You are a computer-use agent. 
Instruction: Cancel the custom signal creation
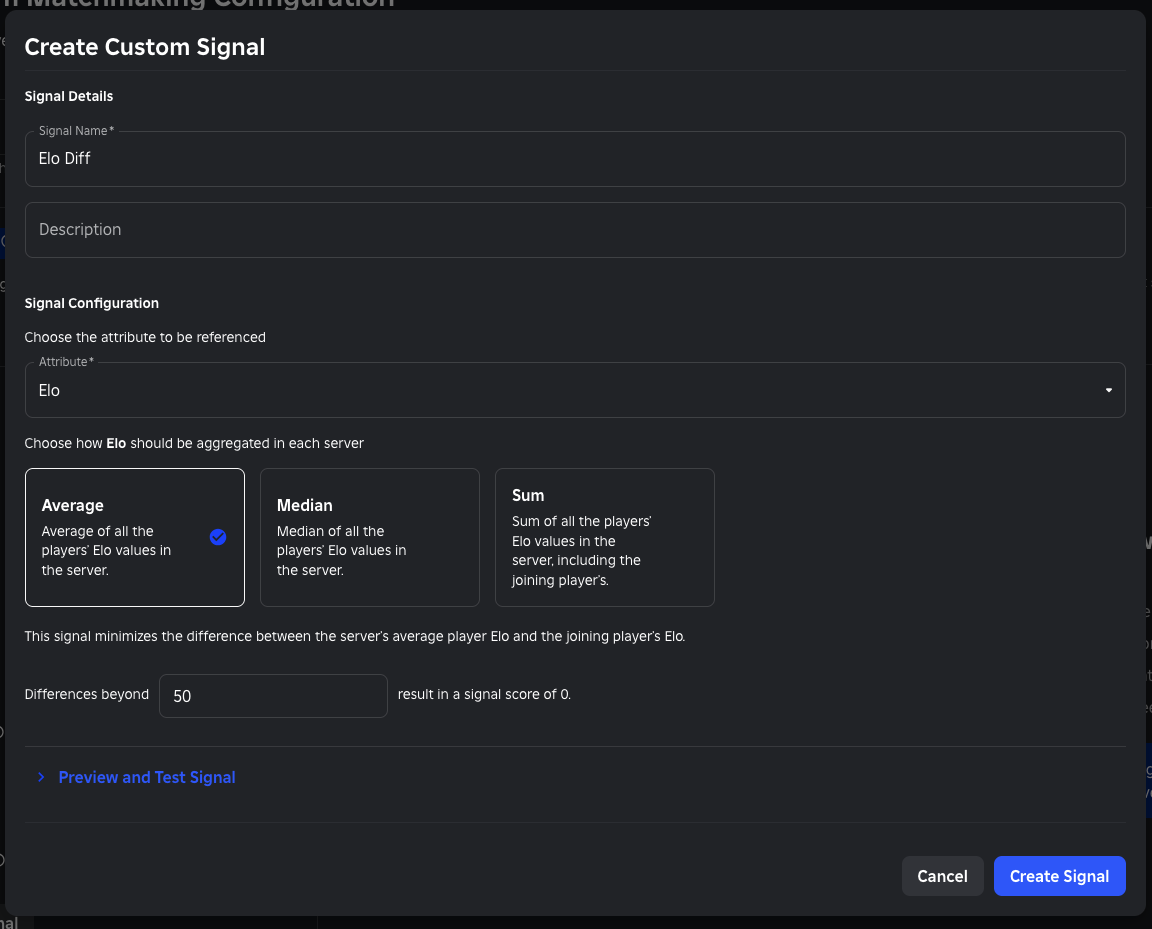(x=942, y=875)
